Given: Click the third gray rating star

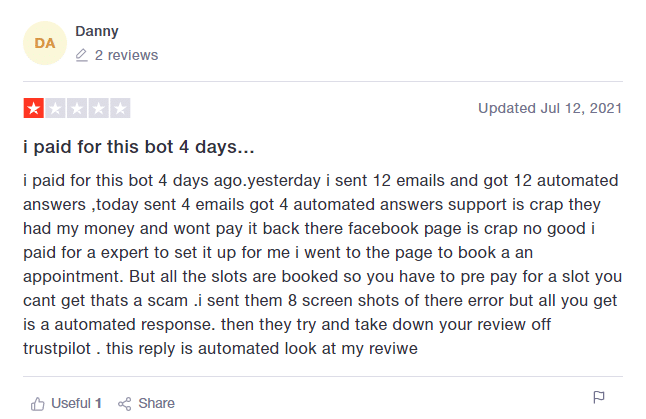Looking at the screenshot, I should tap(77, 108).
